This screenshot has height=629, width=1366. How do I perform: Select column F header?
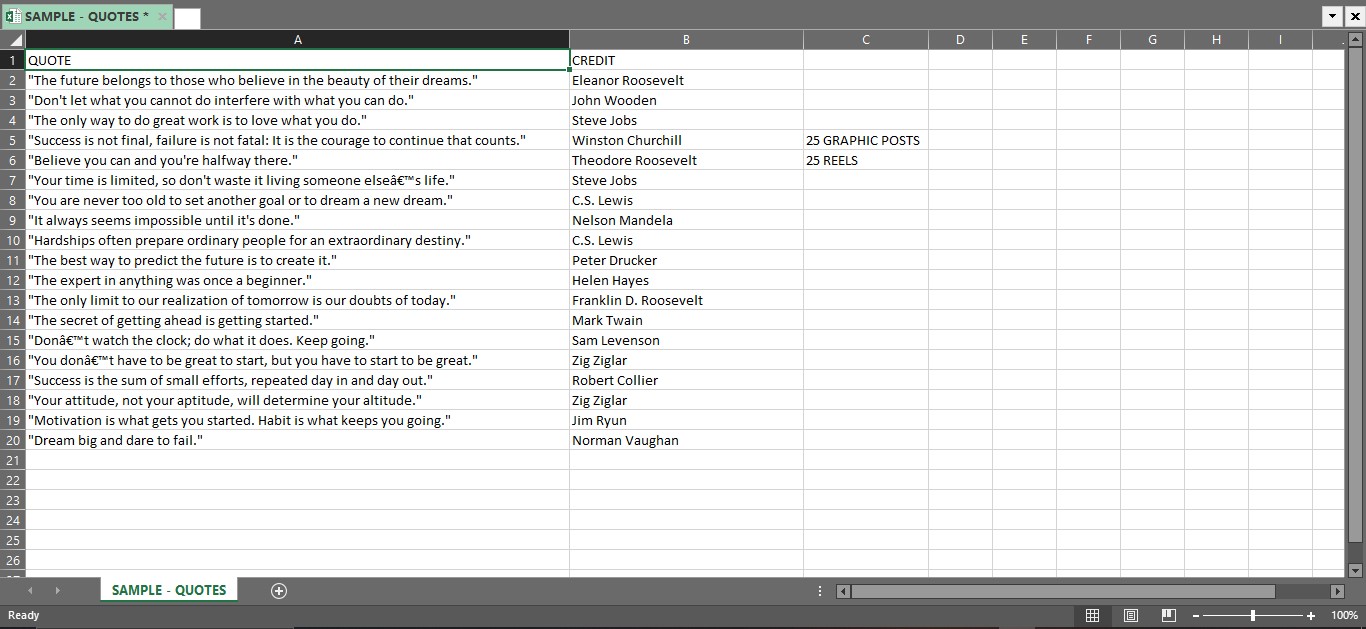click(x=1088, y=40)
